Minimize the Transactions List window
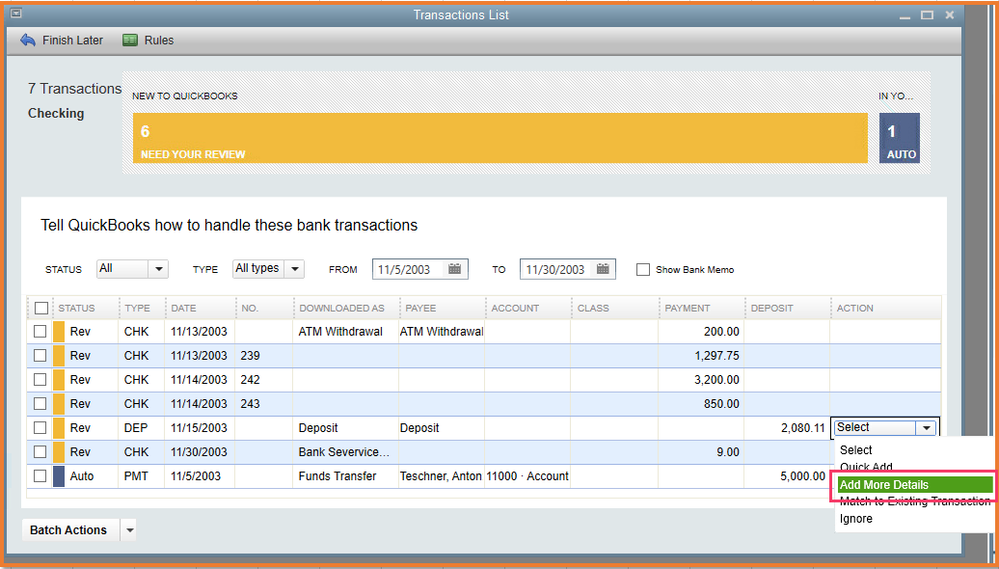 (x=905, y=15)
